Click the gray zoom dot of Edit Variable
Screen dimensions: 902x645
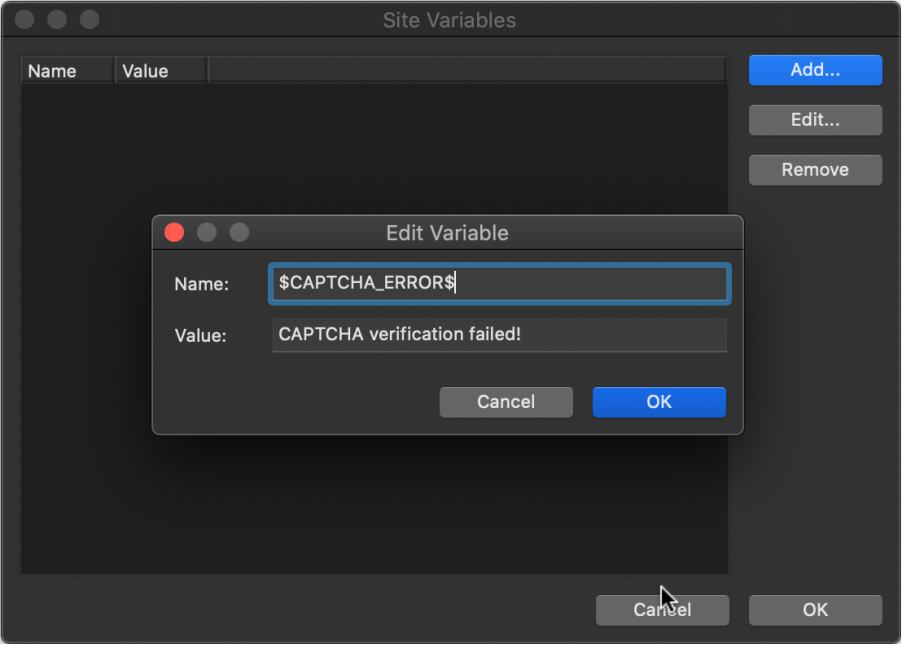[239, 232]
